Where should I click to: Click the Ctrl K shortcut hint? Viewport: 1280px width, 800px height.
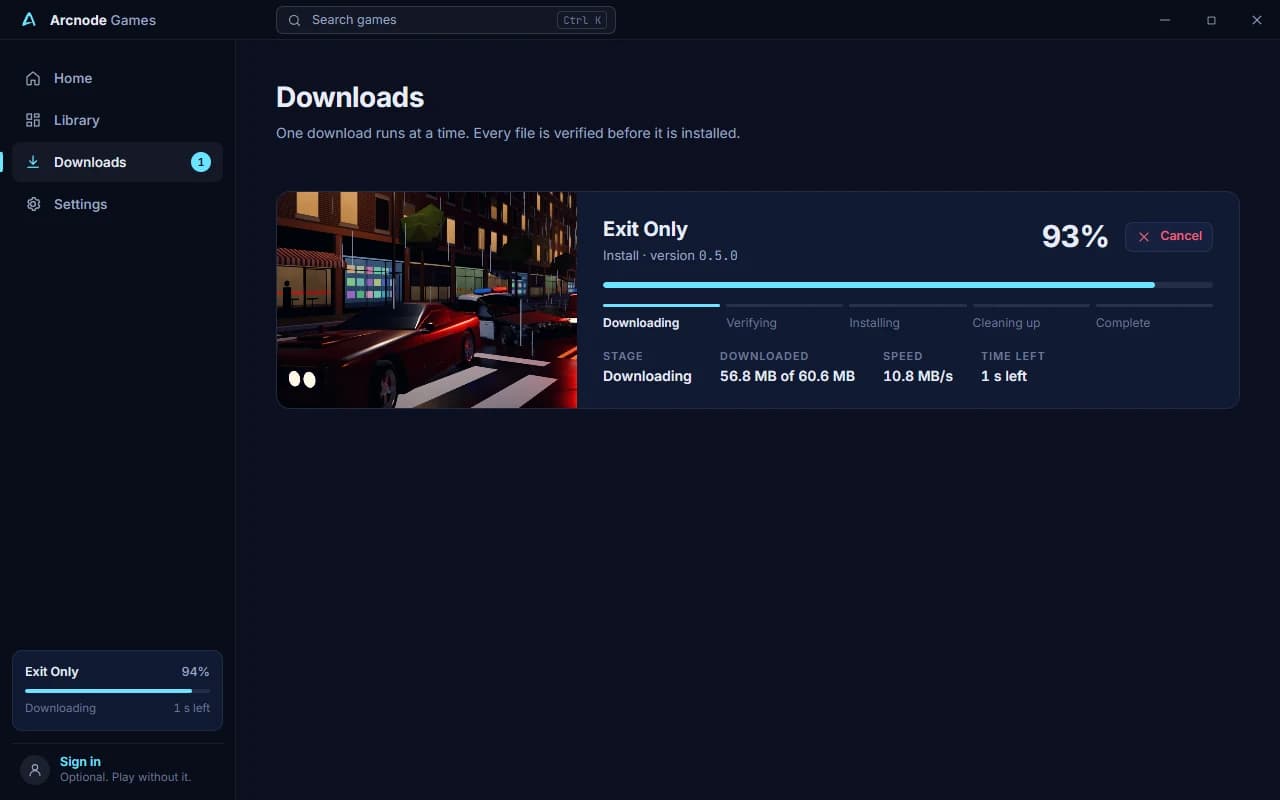(582, 20)
